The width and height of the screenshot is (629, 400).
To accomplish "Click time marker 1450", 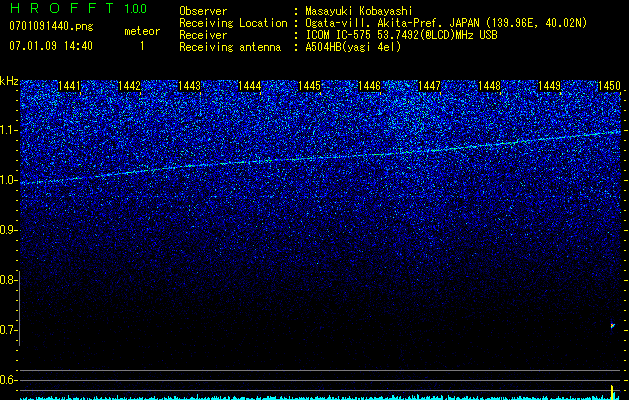I will pos(609,86).
